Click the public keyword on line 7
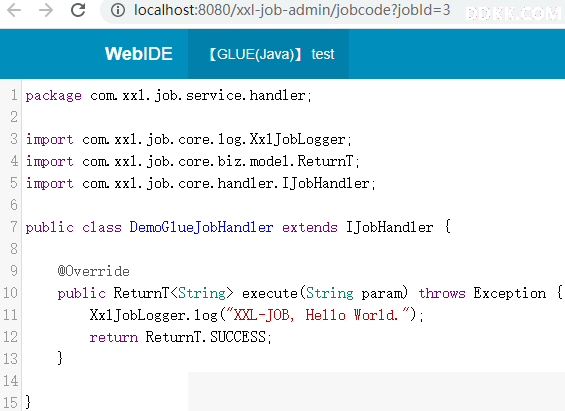Image resolution: width=565 pixels, height=411 pixels. coord(50,227)
